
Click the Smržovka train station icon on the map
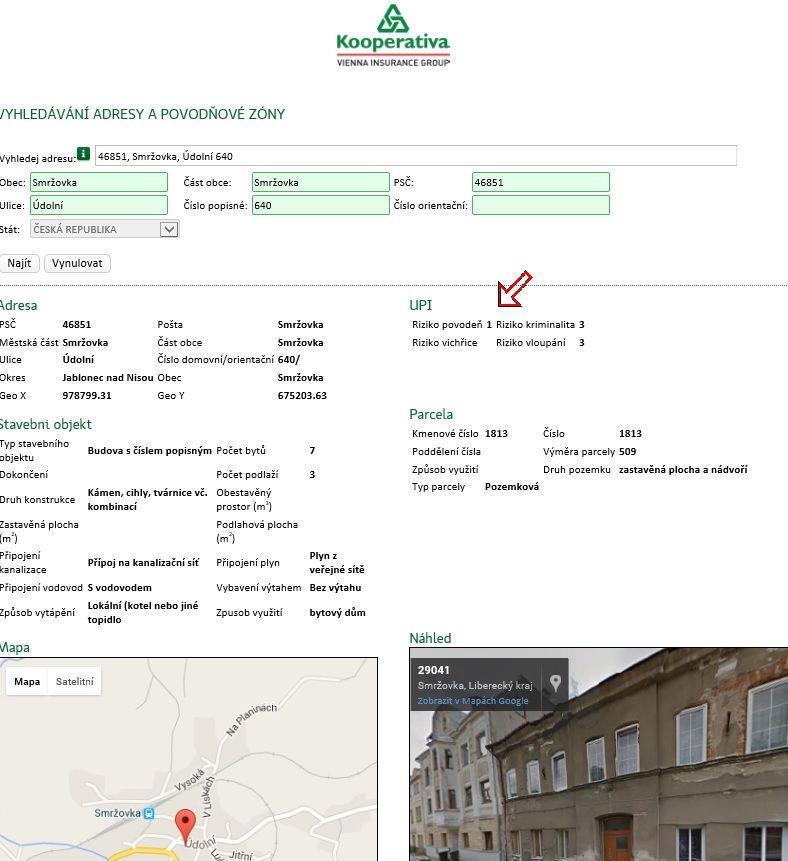tap(149, 813)
